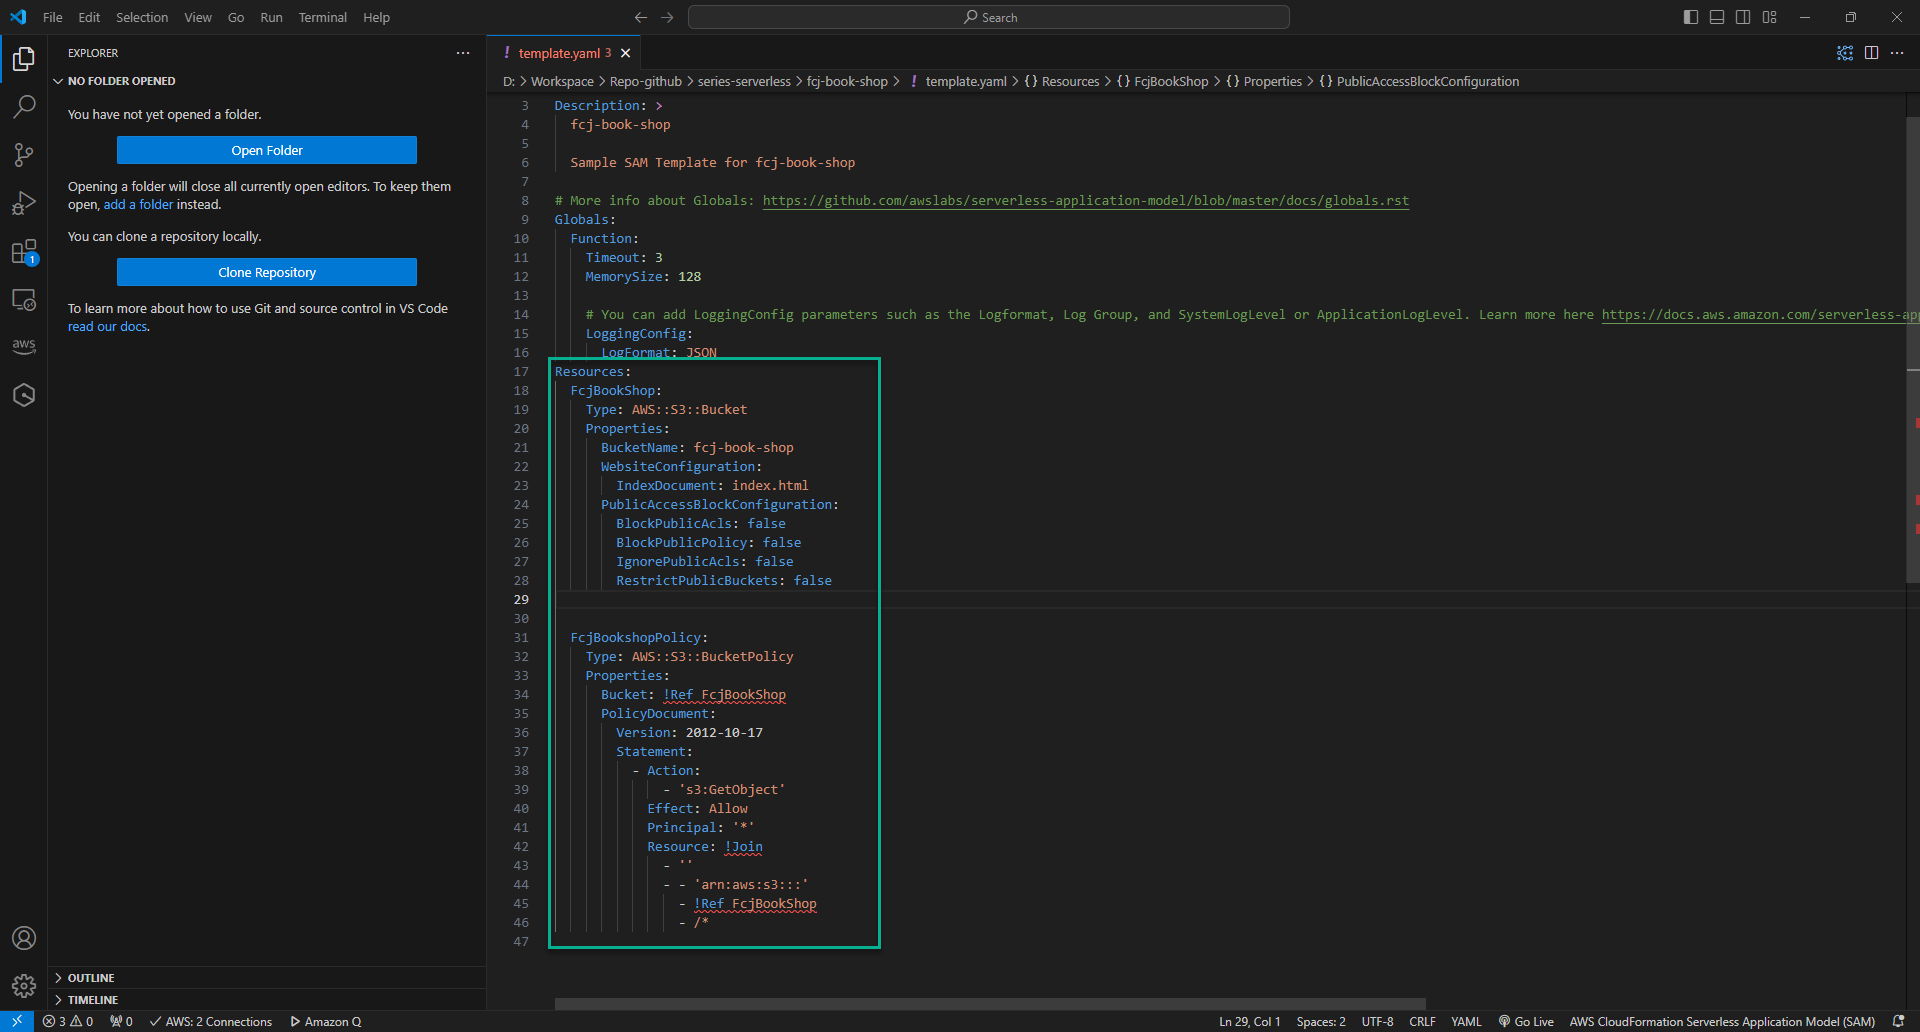Screen dimensions: 1920x1032
Task: Change language mode via YAML status item
Action: [x=1466, y=1021]
